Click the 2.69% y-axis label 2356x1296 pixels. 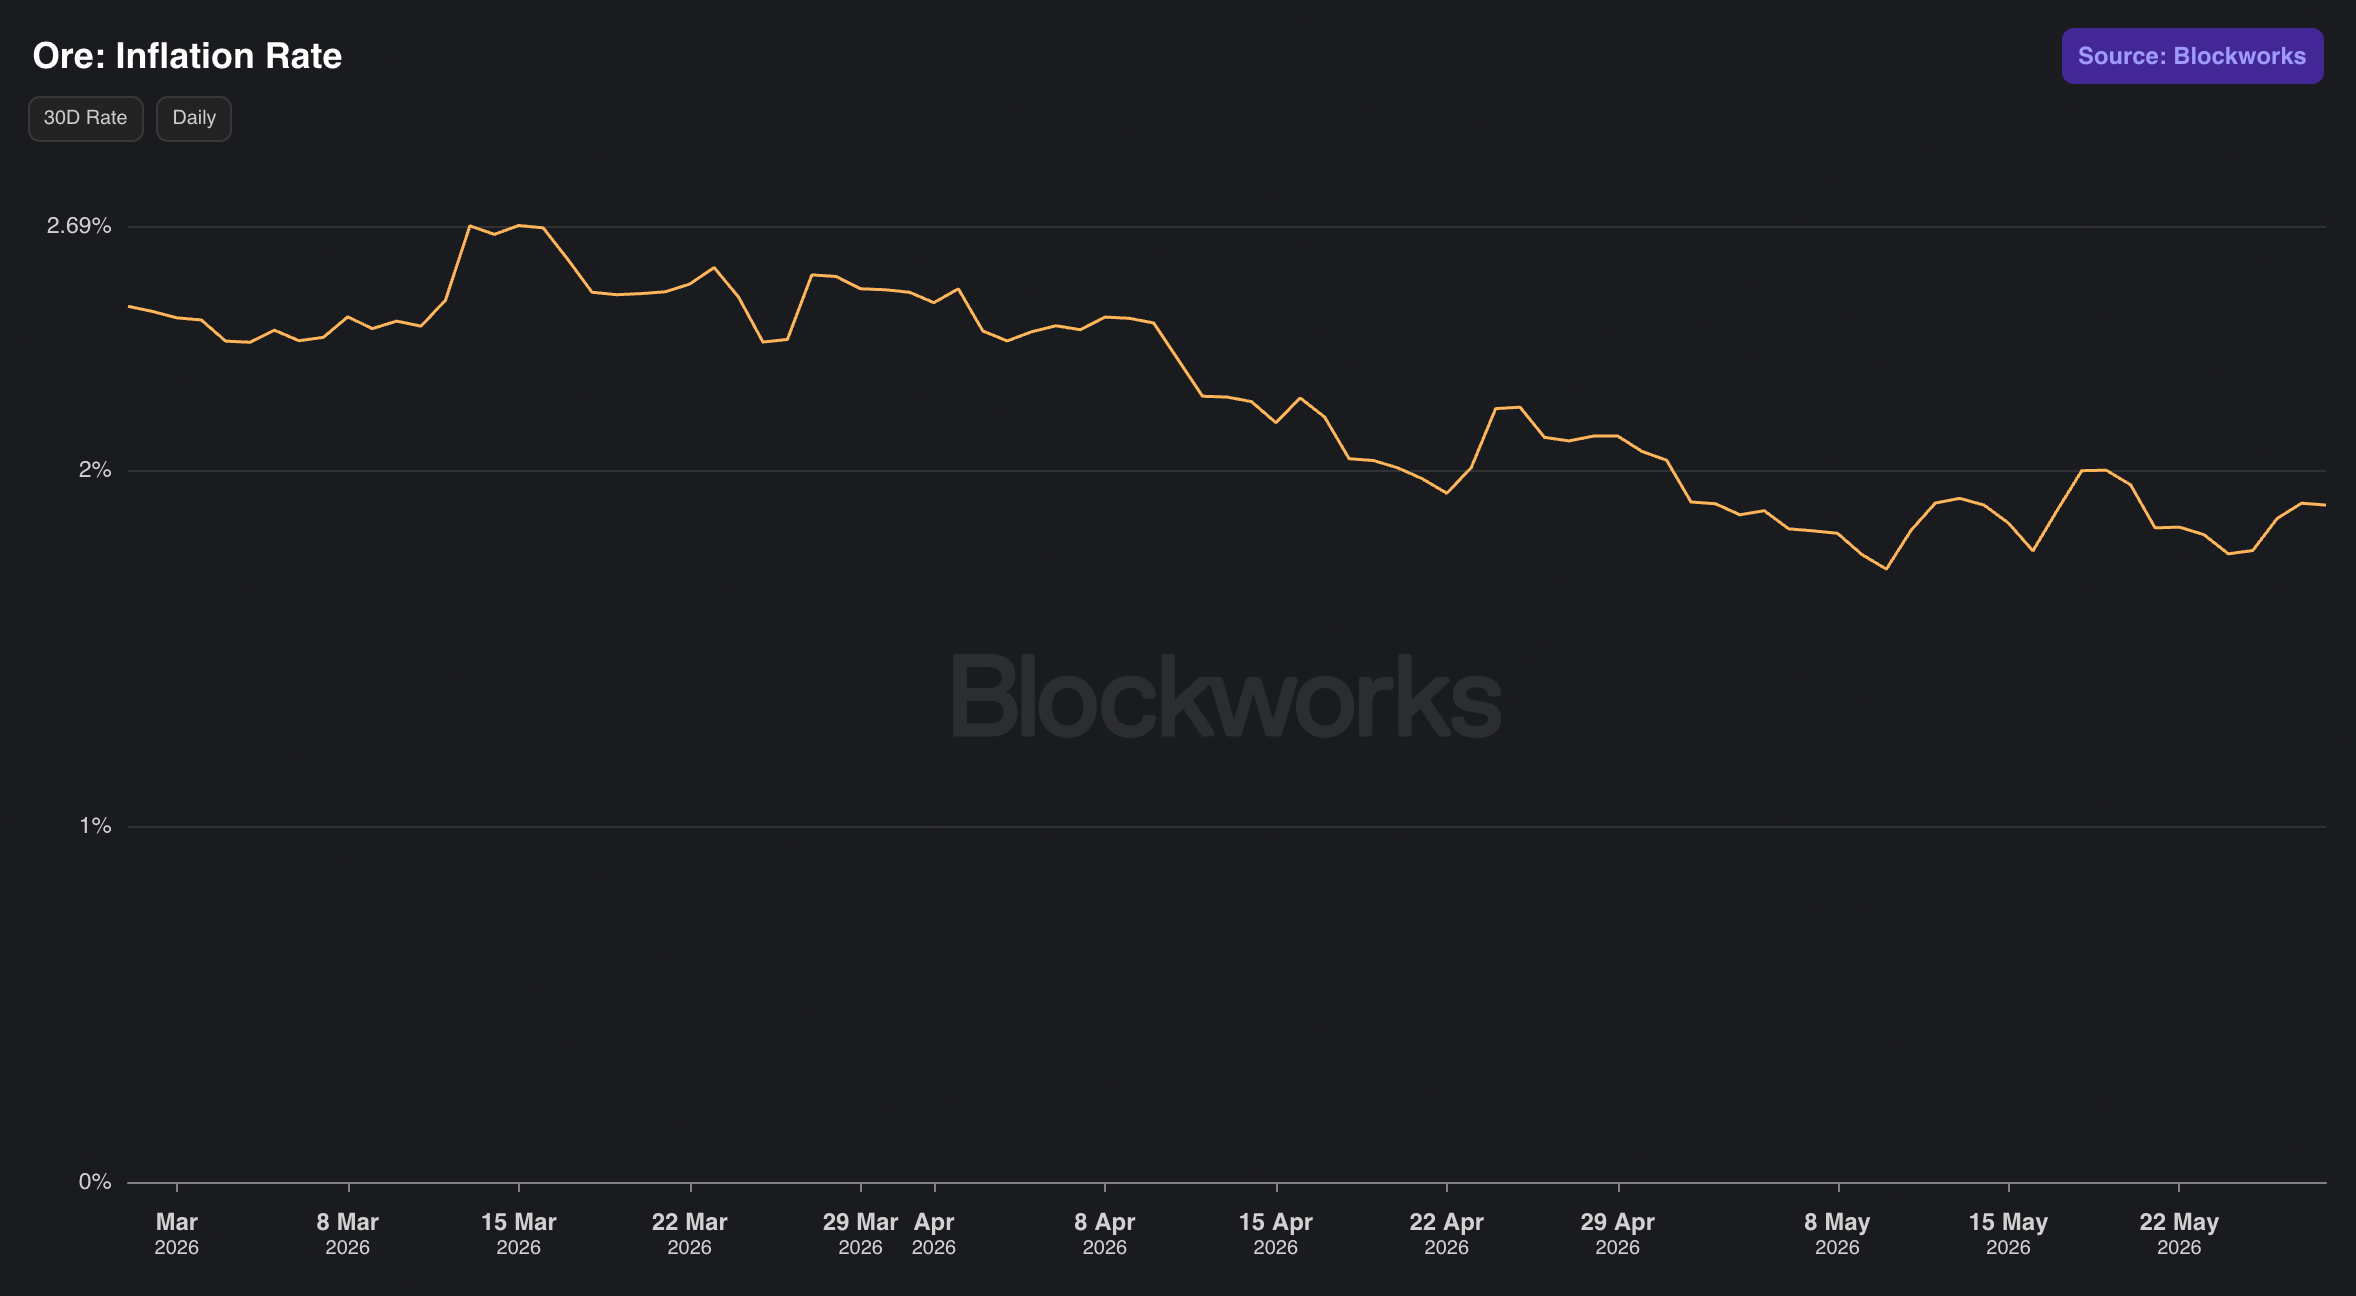point(79,226)
